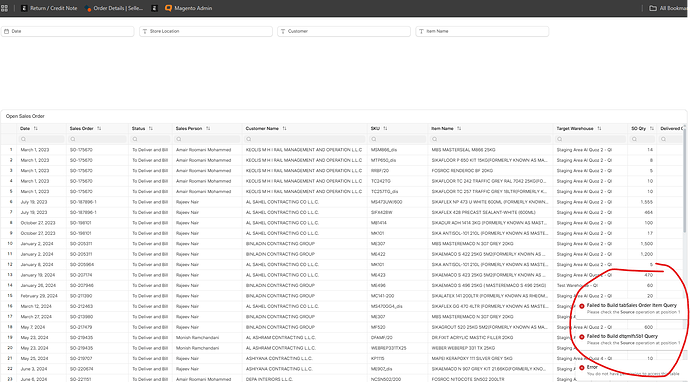Open the All Bookmarks folder
690x382 pixels.
pos(668,8)
